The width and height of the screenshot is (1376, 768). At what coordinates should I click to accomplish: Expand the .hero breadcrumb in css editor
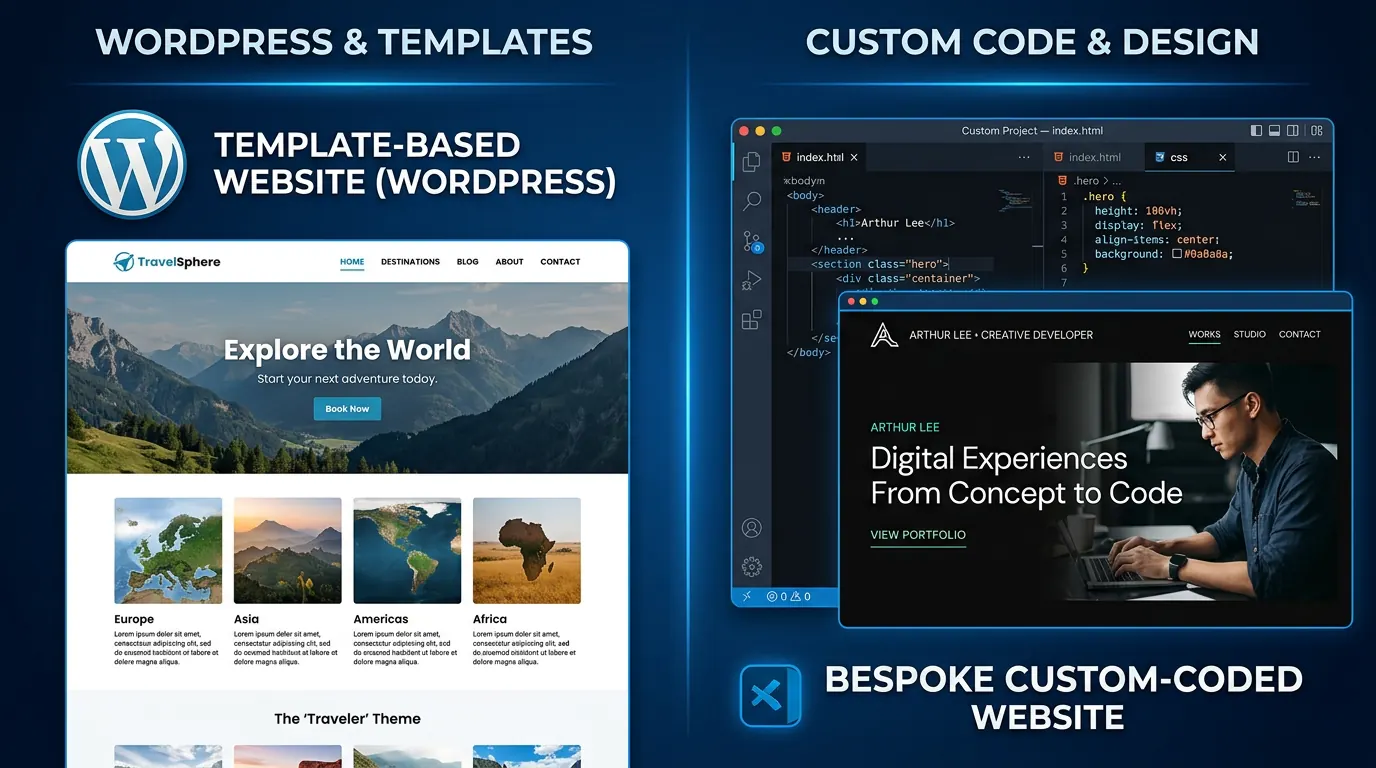tap(1086, 181)
